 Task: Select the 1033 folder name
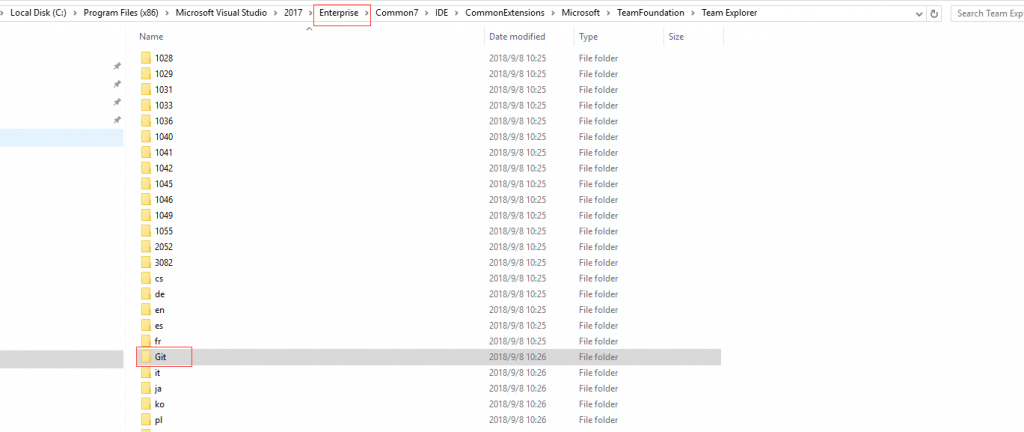click(x=164, y=105)
